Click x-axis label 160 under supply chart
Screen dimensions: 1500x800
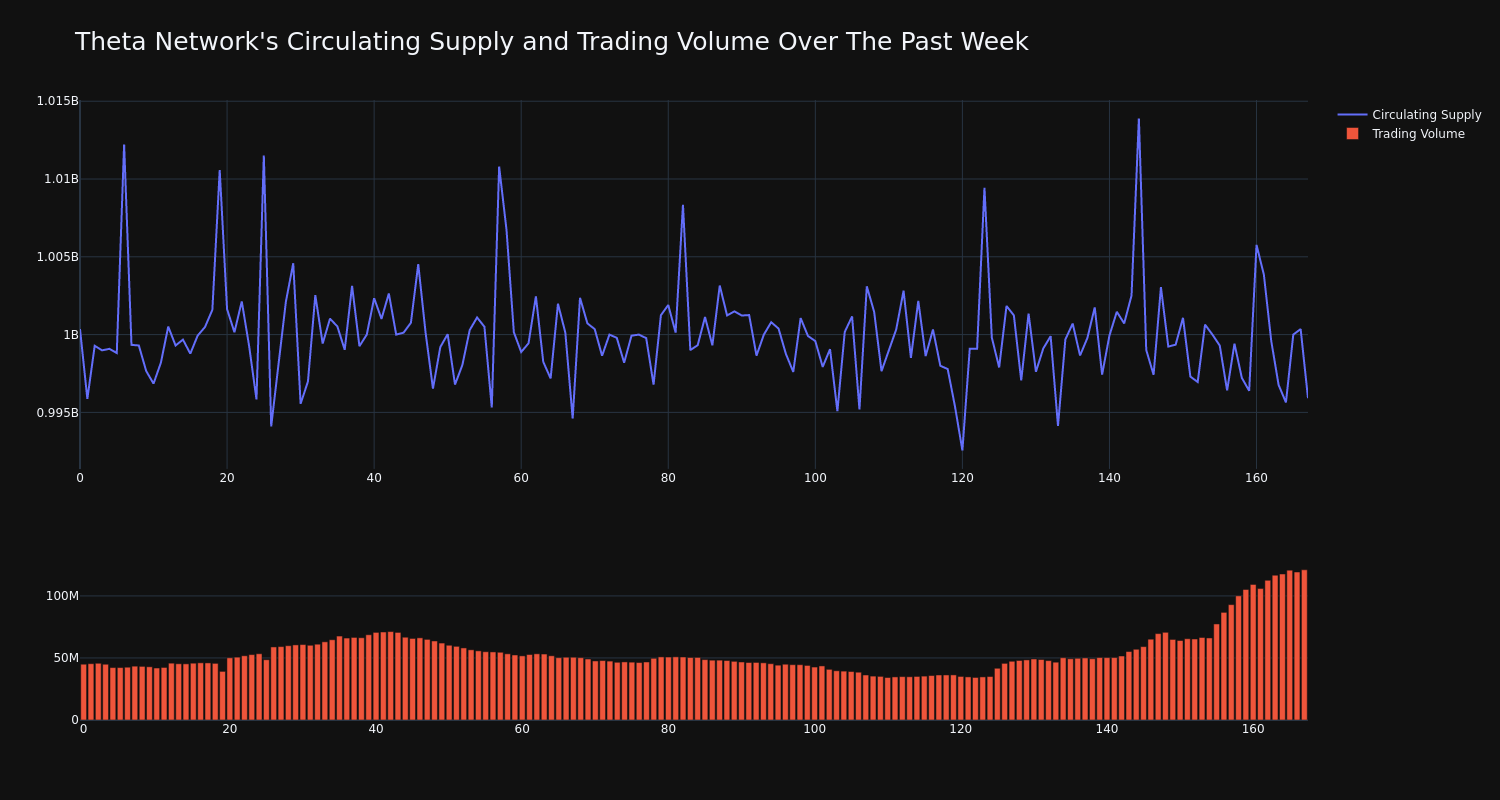(x=1256, y=478)
